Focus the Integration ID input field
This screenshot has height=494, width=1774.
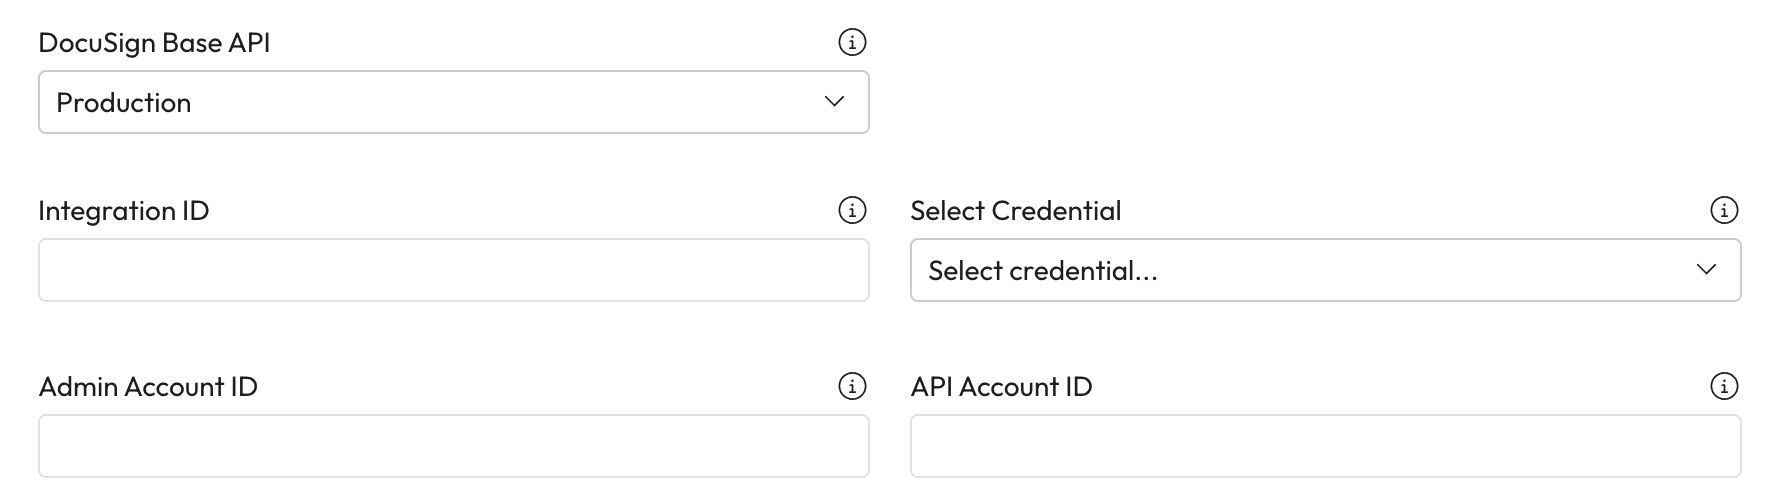(x=453, y=270)
